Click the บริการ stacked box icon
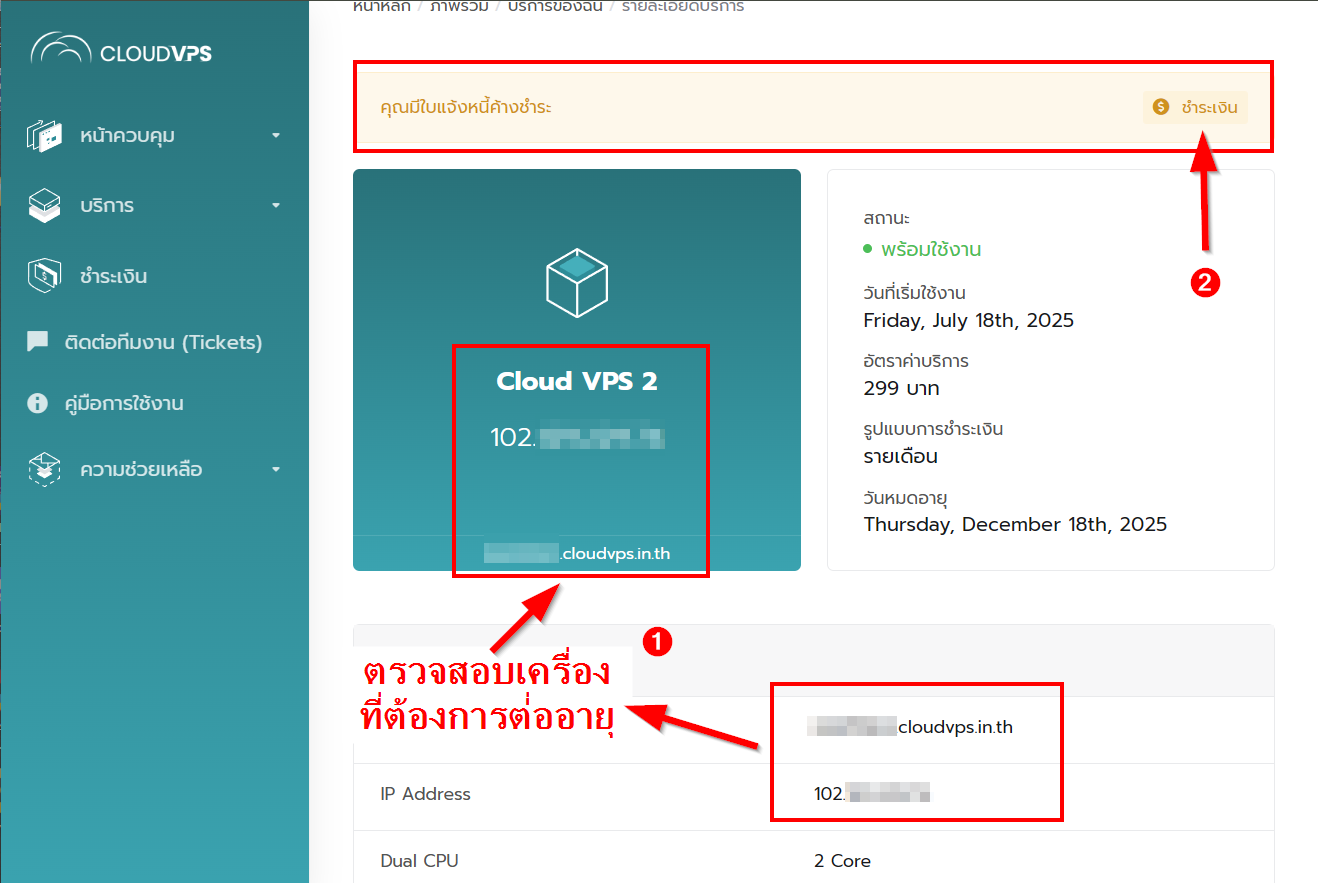 44,206
